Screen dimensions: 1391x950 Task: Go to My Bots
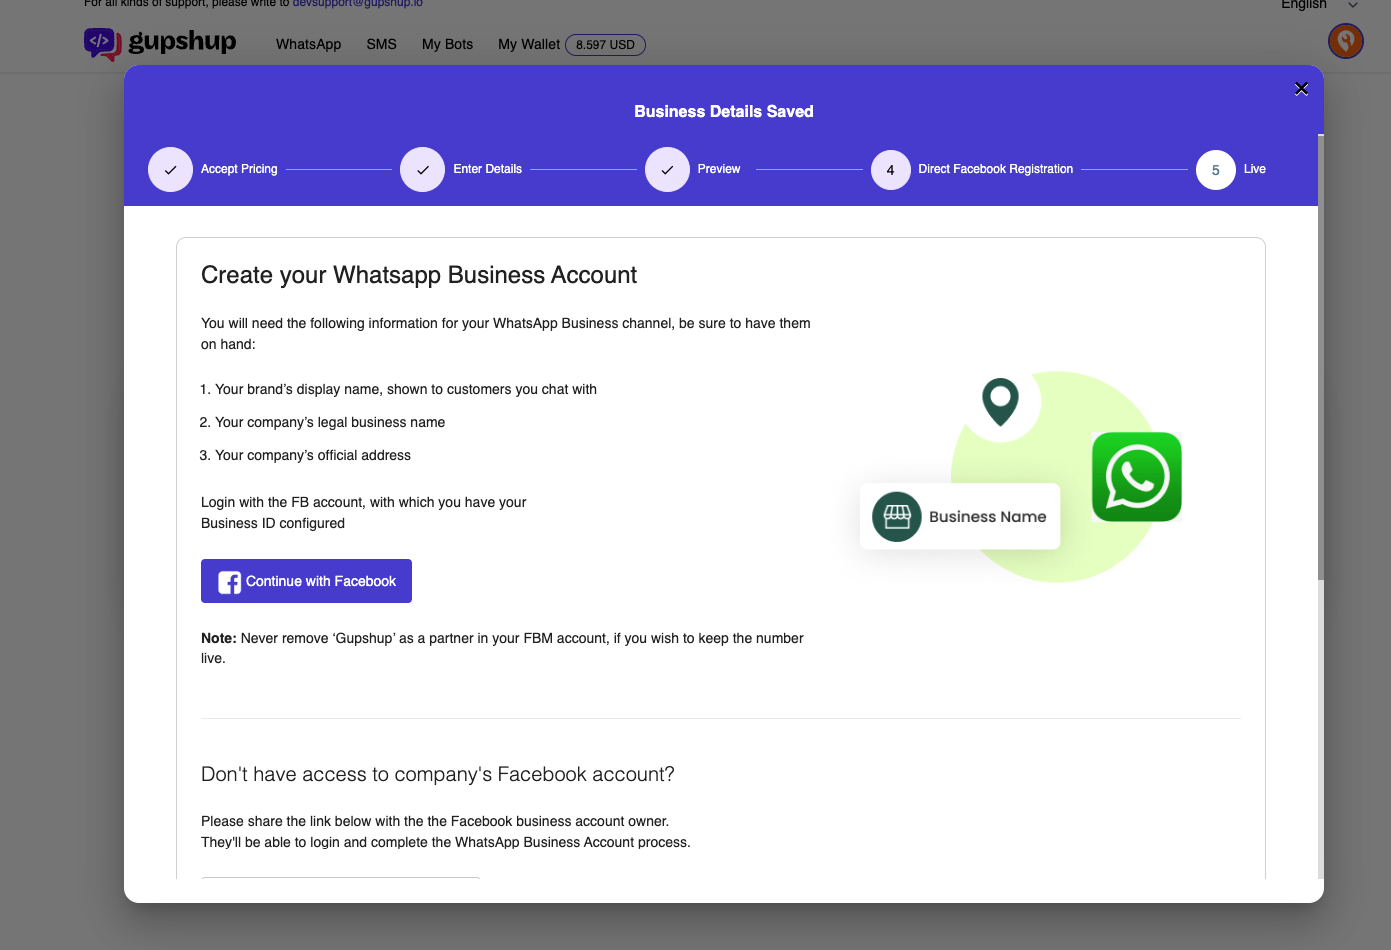[x=447, y=44]
